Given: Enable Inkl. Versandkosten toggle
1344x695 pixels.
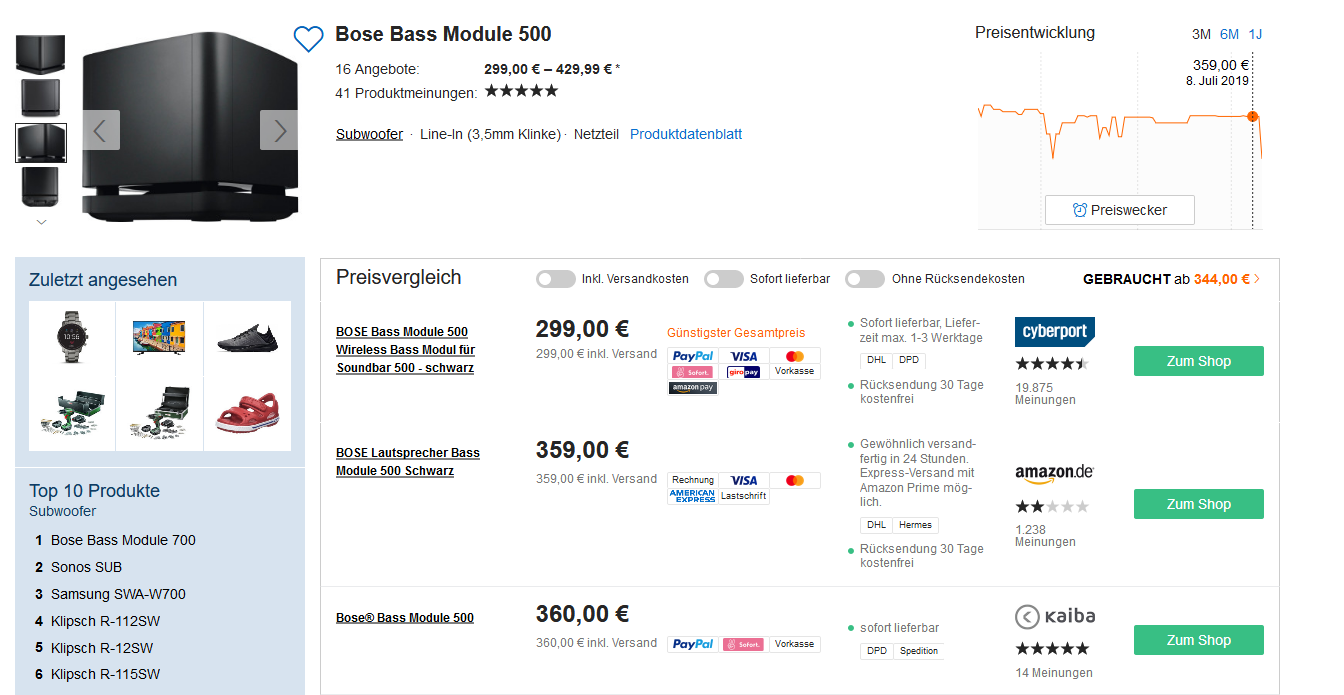Looking at the screenshot, I should coord(556,279).
